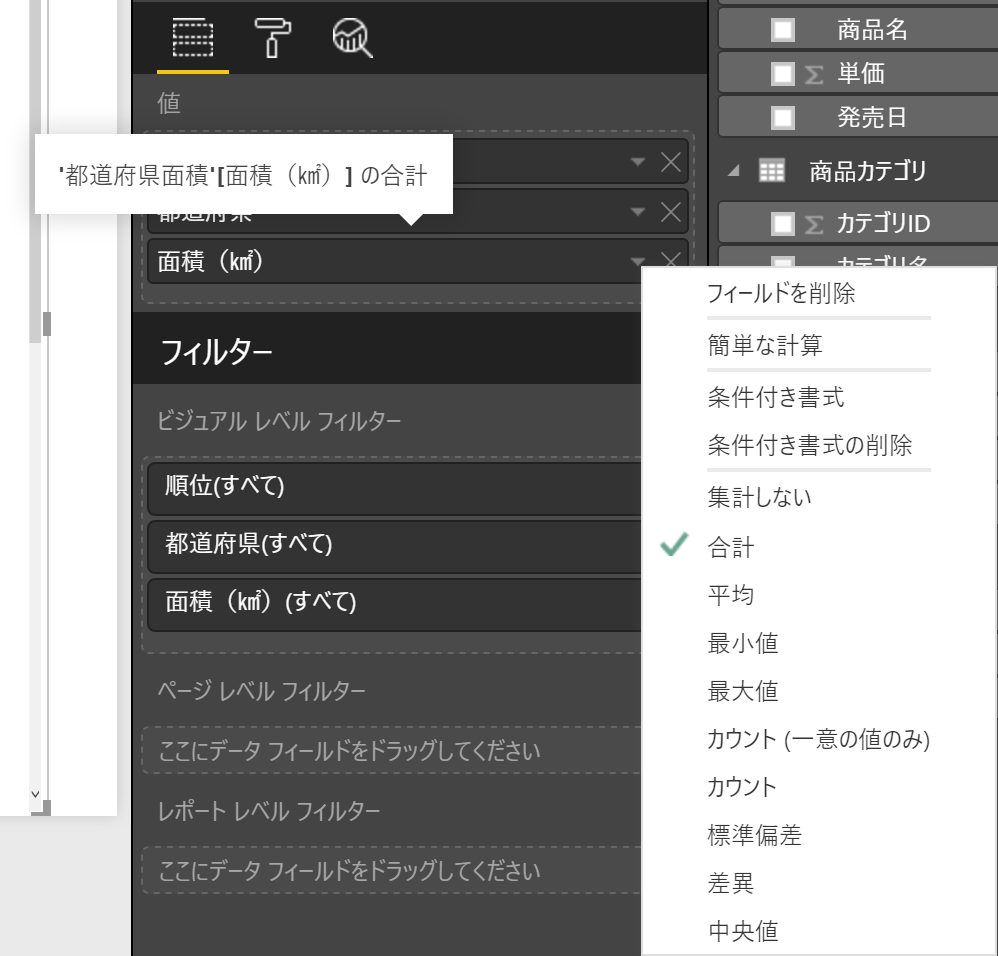The width and height of the screenshot is (998, 956).
Task: Click the カテゴリID field label
Action: click(883, 224)
